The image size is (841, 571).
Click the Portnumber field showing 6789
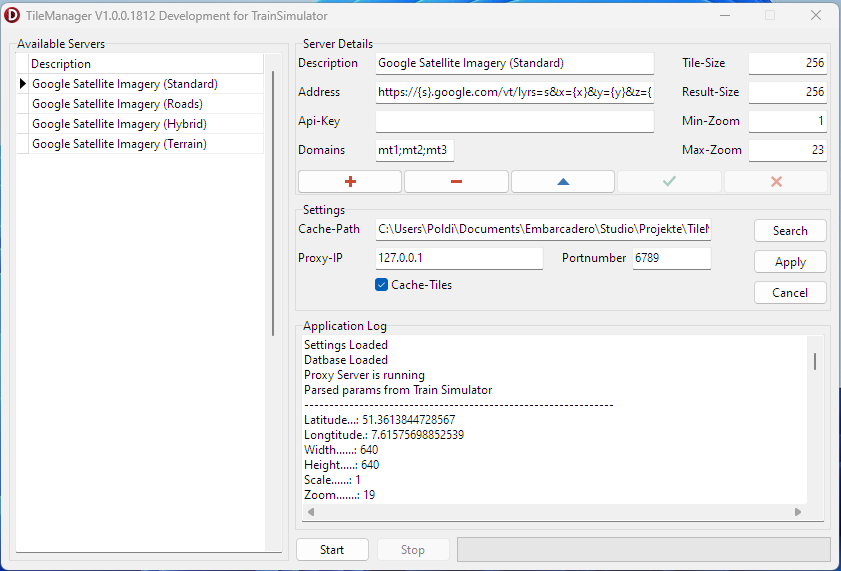(672, 258)
